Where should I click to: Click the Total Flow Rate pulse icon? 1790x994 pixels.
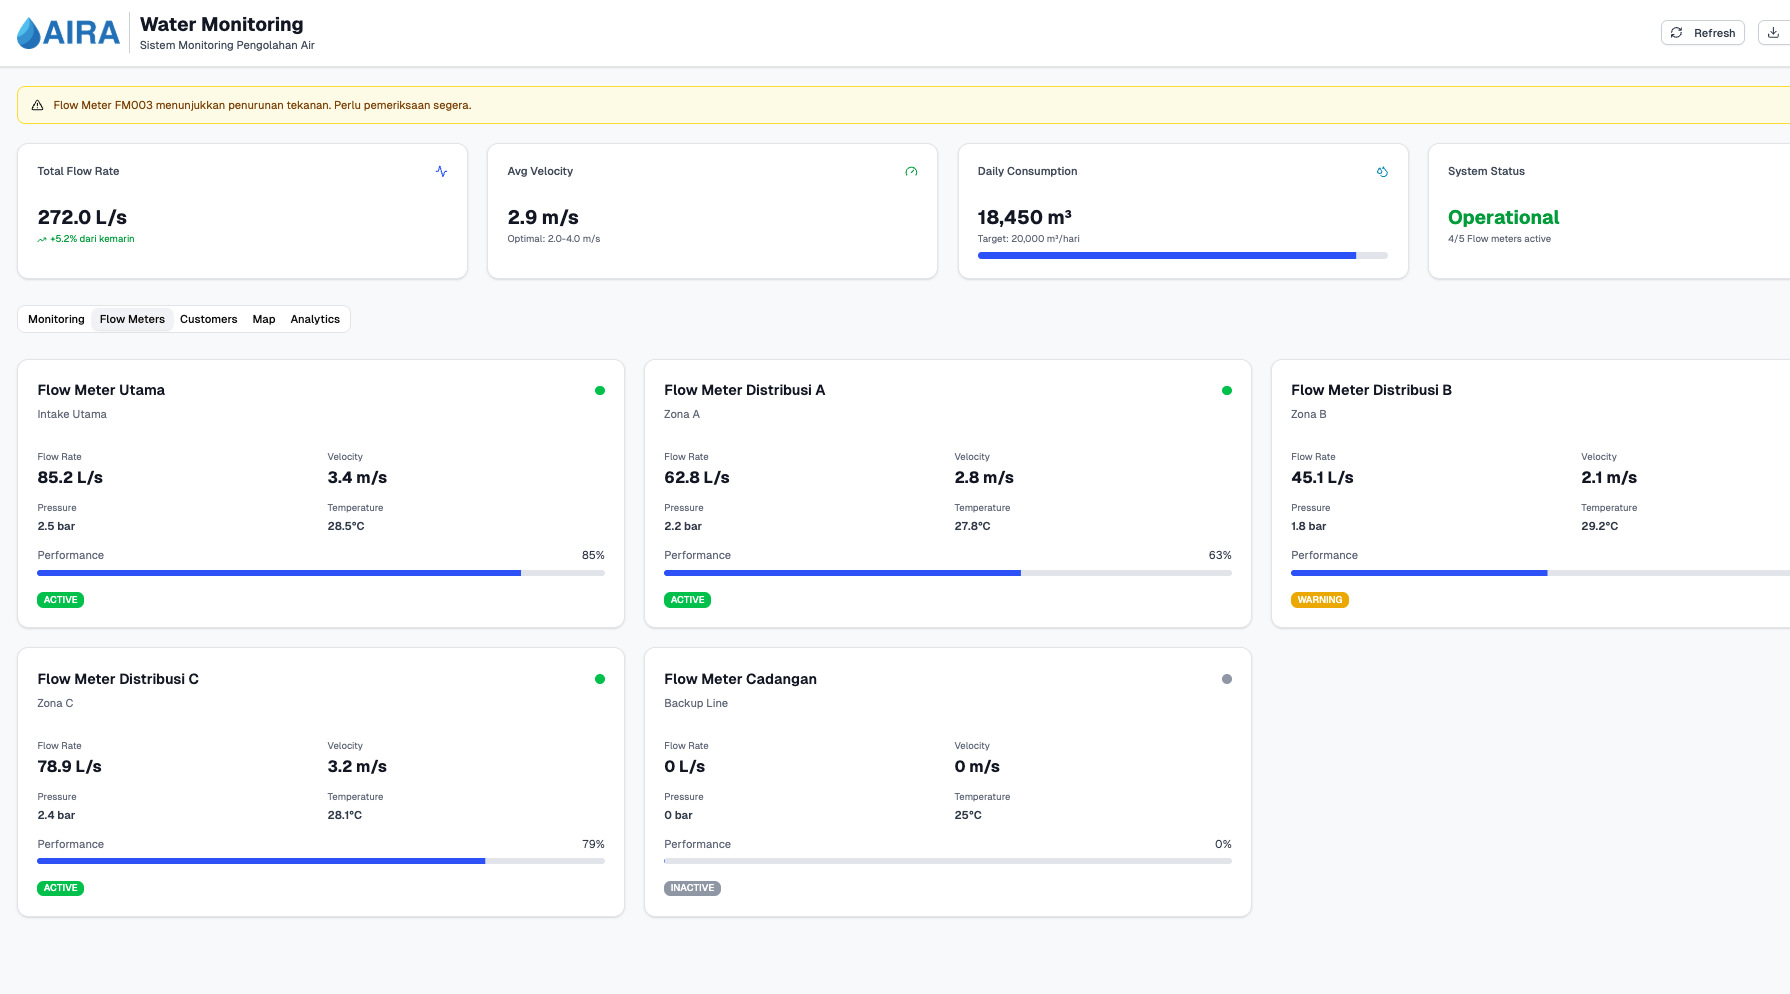441,172
